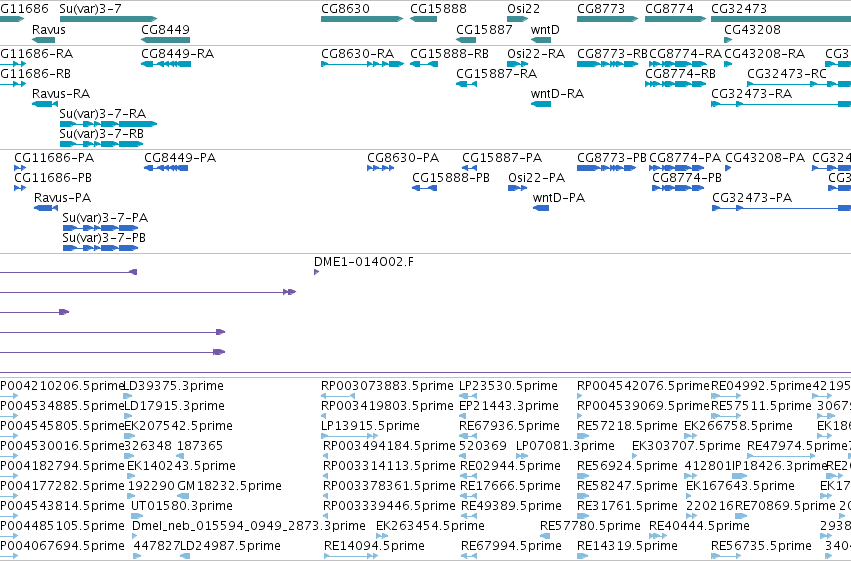This screenshot has height=561, width=851.
Task: Select the DME1-014002.F feature
Action: click(x=316, y=272)
